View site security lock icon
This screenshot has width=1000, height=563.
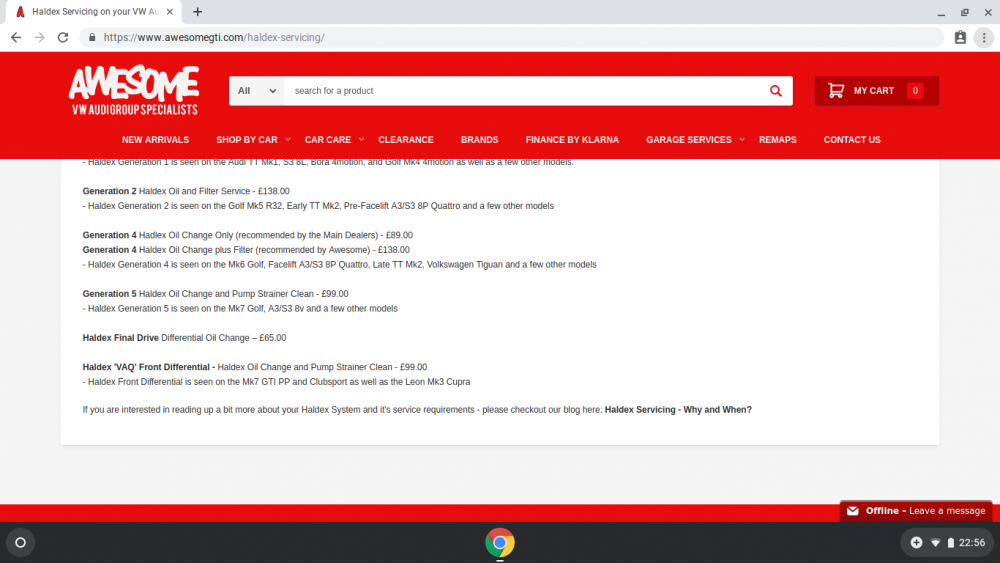92,38
